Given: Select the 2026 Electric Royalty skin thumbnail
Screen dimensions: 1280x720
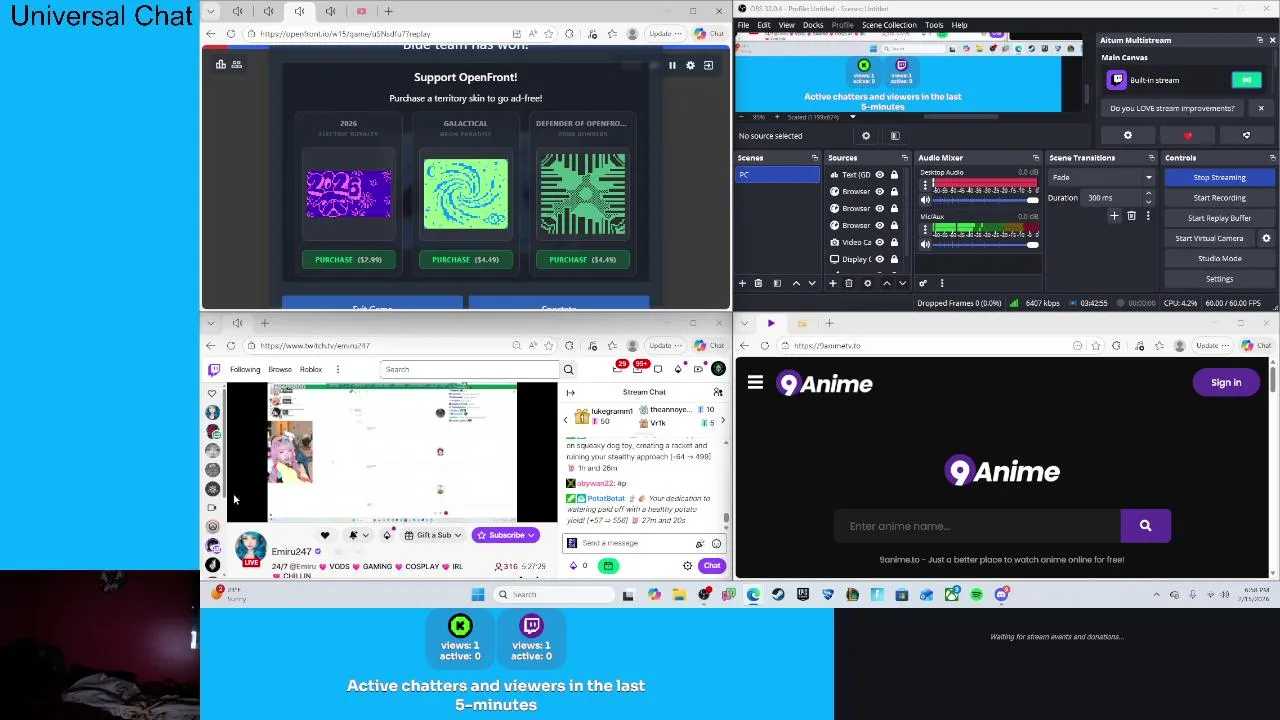Looking at the screenshot, I should pyautogui.click(x=348, y=193).
